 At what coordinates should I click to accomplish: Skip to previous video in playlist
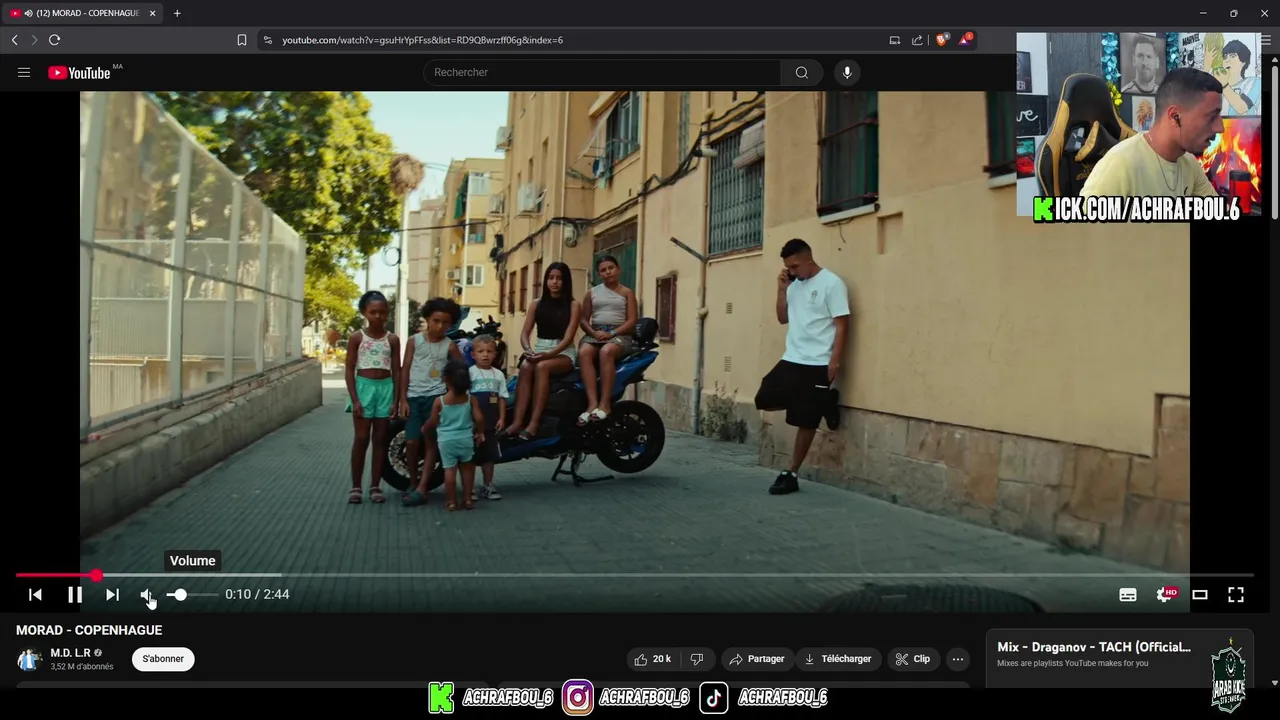tap(35, 594)
